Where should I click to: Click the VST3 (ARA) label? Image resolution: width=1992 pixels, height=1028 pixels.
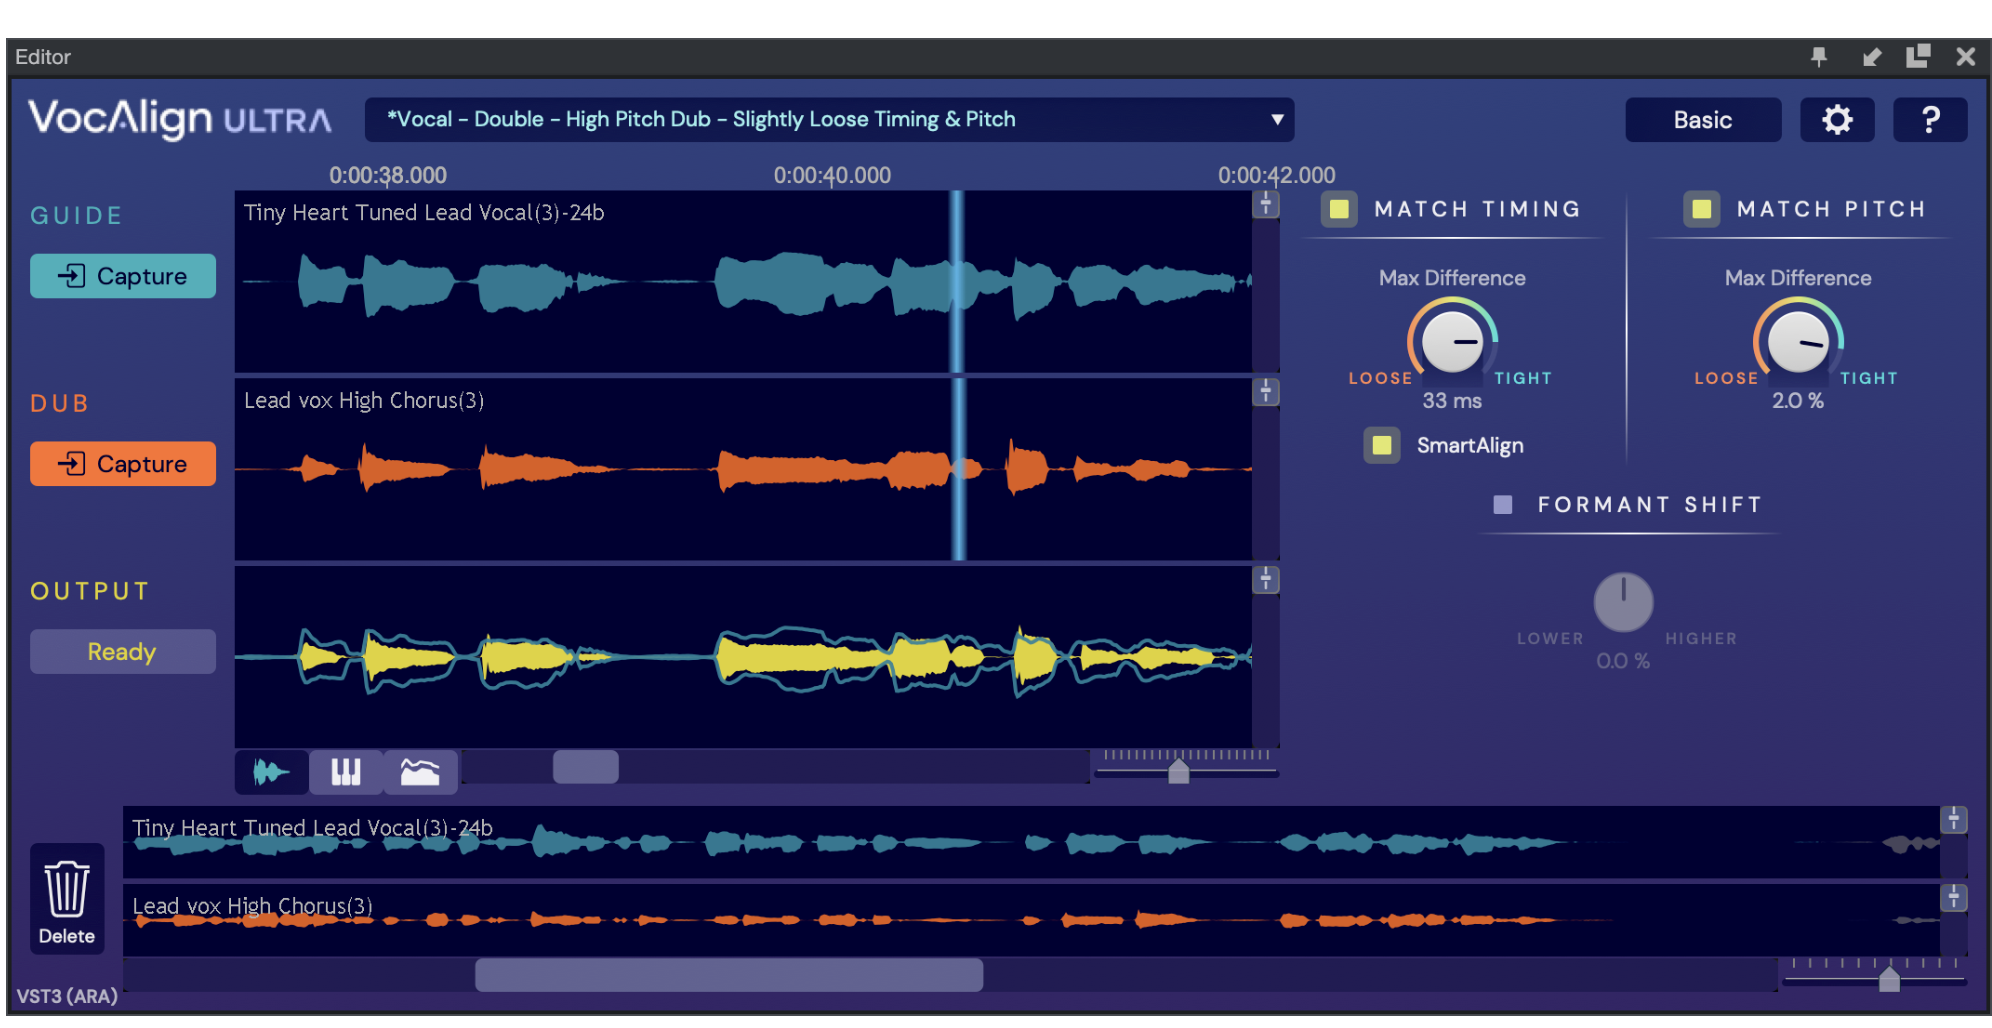click(x=67, y=997)
